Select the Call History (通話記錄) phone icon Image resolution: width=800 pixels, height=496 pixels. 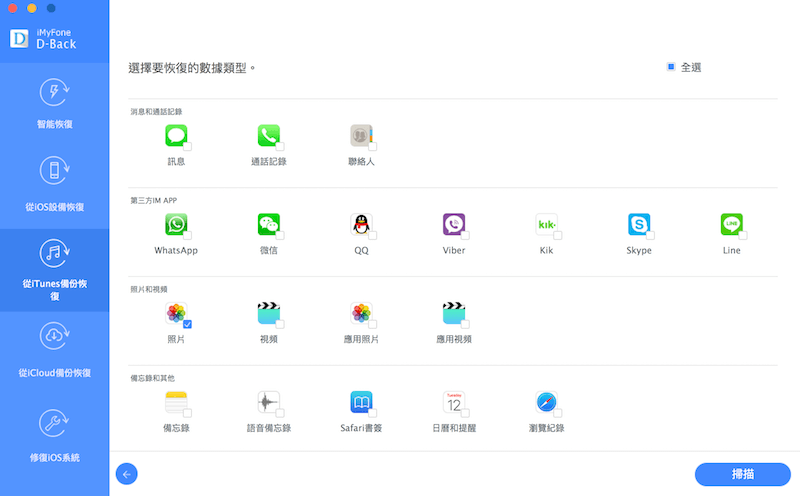268,135
